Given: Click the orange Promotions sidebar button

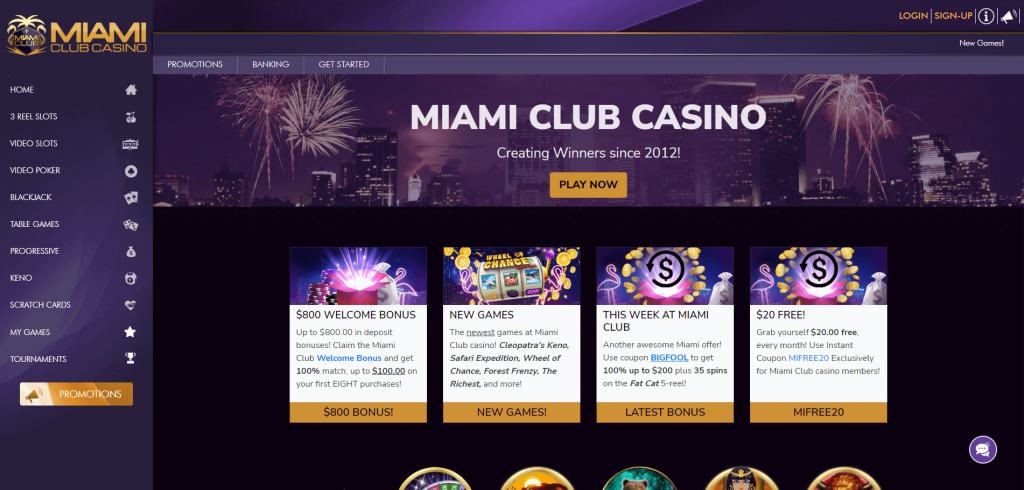Looking at the screenshot, I should click(x=76, y=394).
